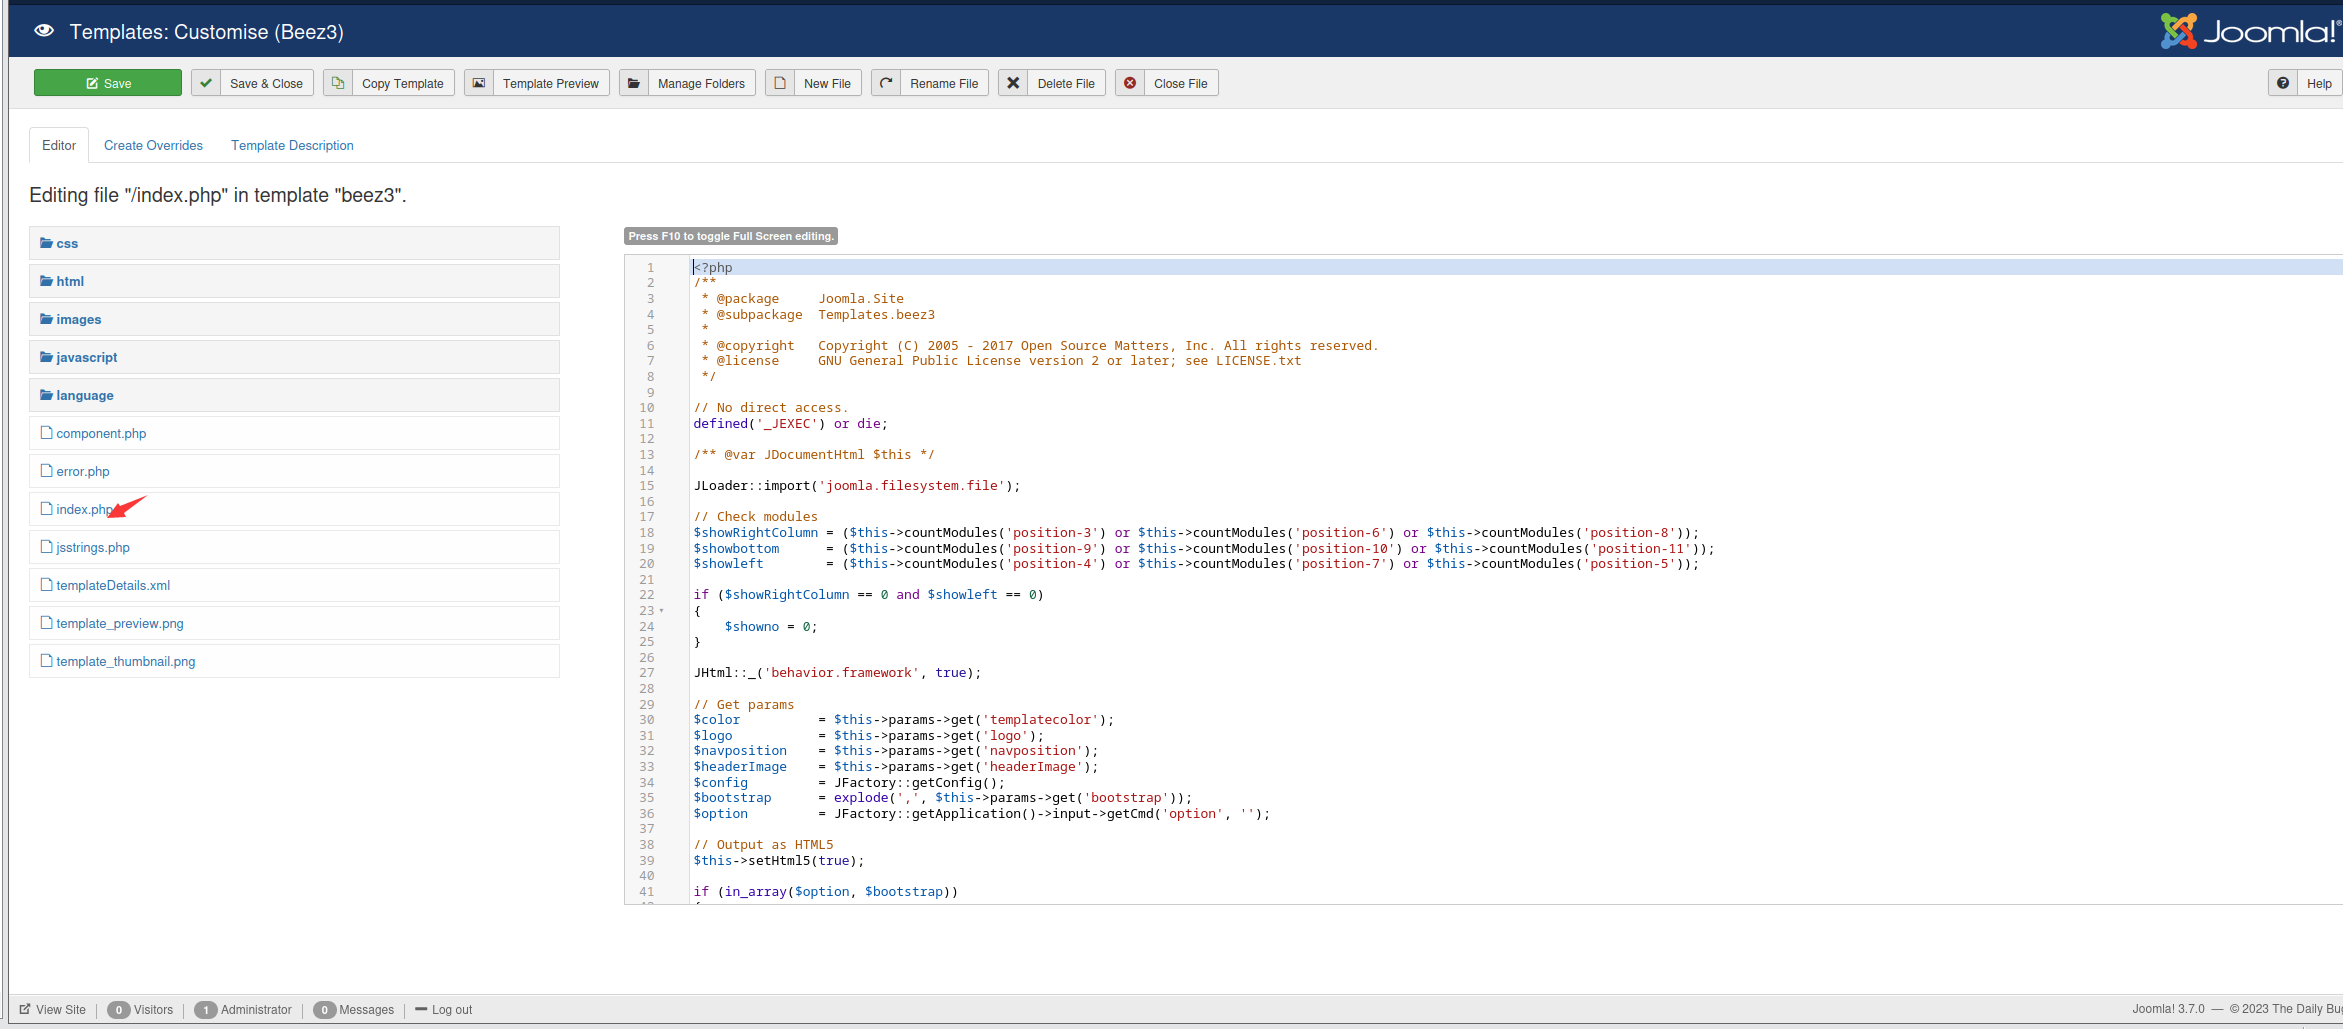Viewport: 2343px width, 1029px height.
Task: Click the Delete File X icon
Action: point(1013,83)
